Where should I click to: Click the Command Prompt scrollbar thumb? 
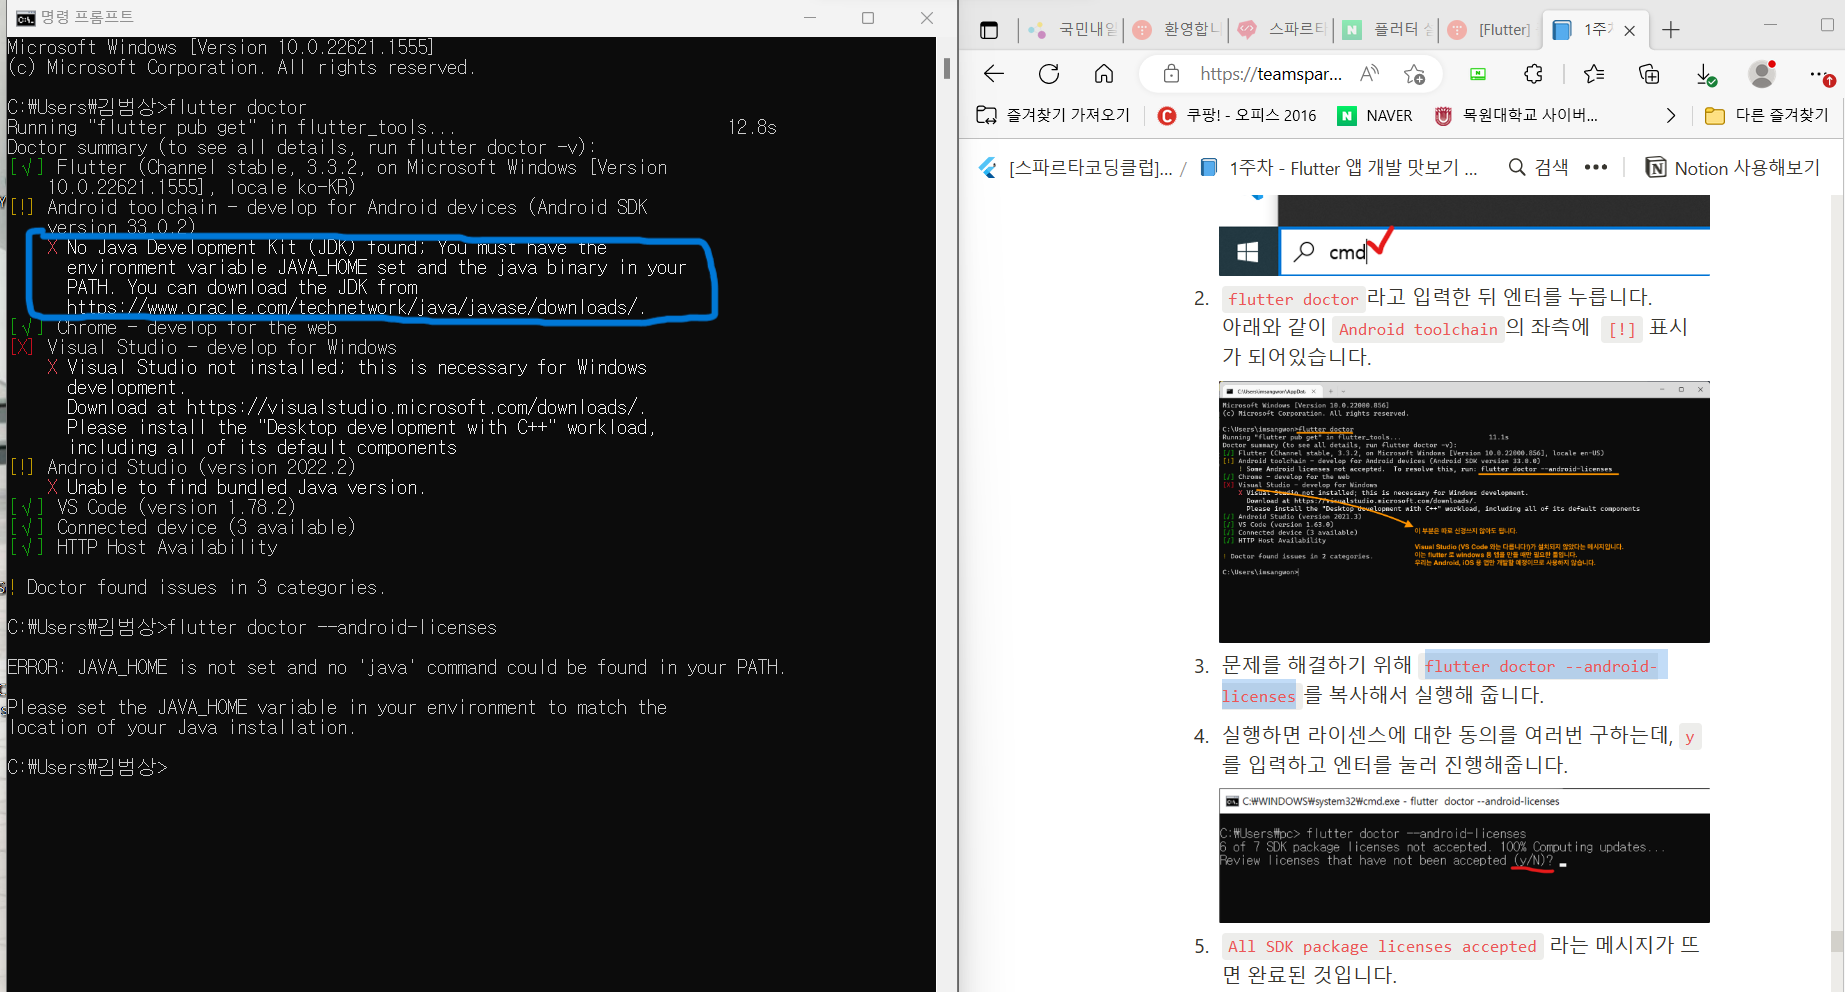[946, 68]
